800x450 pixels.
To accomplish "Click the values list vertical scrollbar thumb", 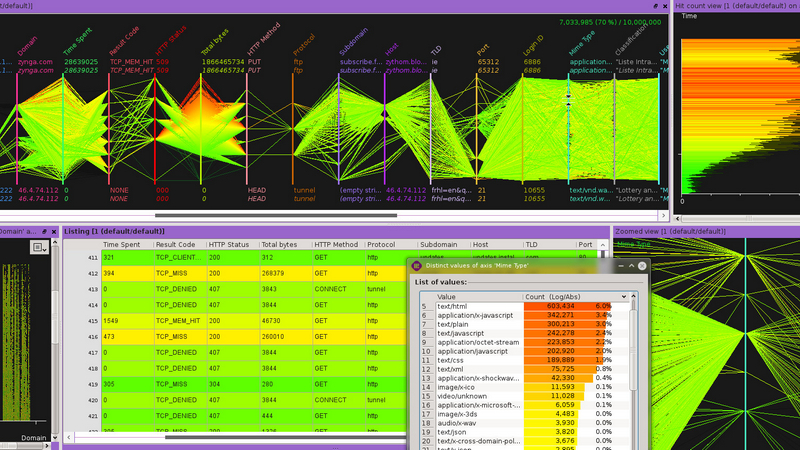I will click(634, 349).
